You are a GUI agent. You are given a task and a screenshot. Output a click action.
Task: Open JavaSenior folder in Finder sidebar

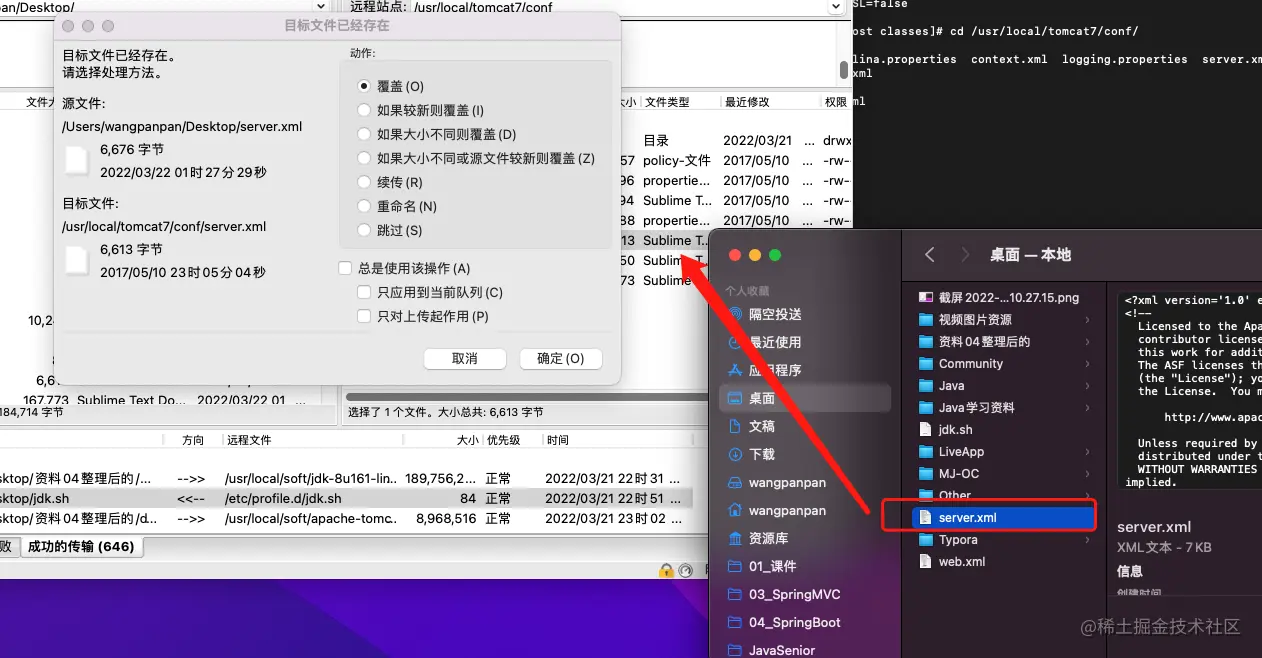772,650
